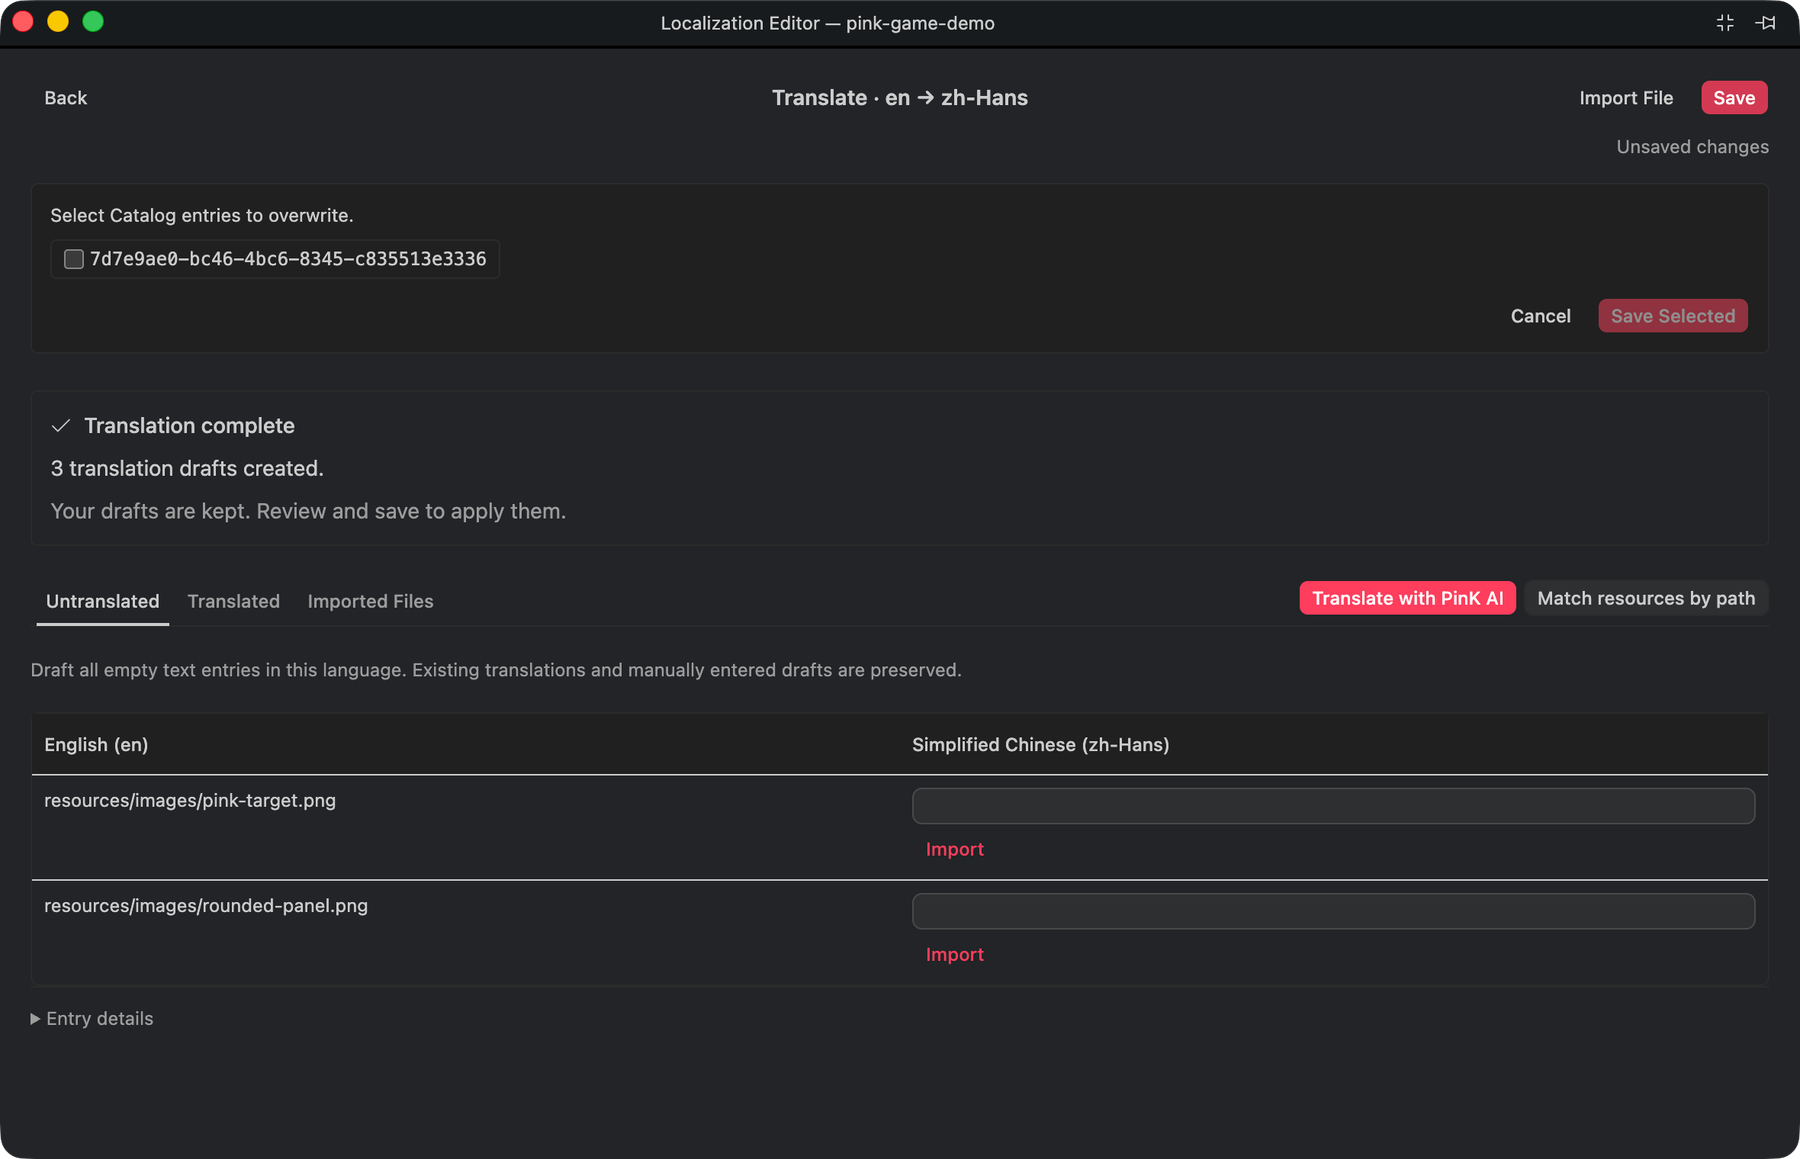Screen dimensions: 1800x1159
Task: Click the Save button at top right
Action: [x=1734, y=98]
